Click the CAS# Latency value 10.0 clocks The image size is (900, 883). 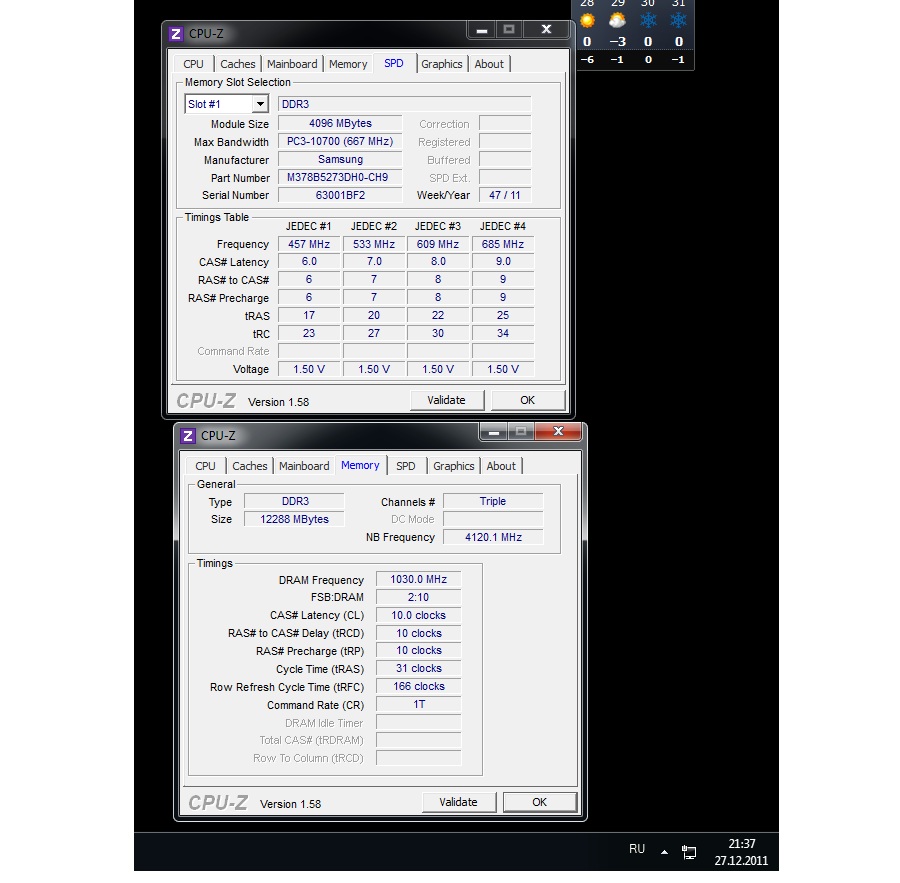click(418, 615)
